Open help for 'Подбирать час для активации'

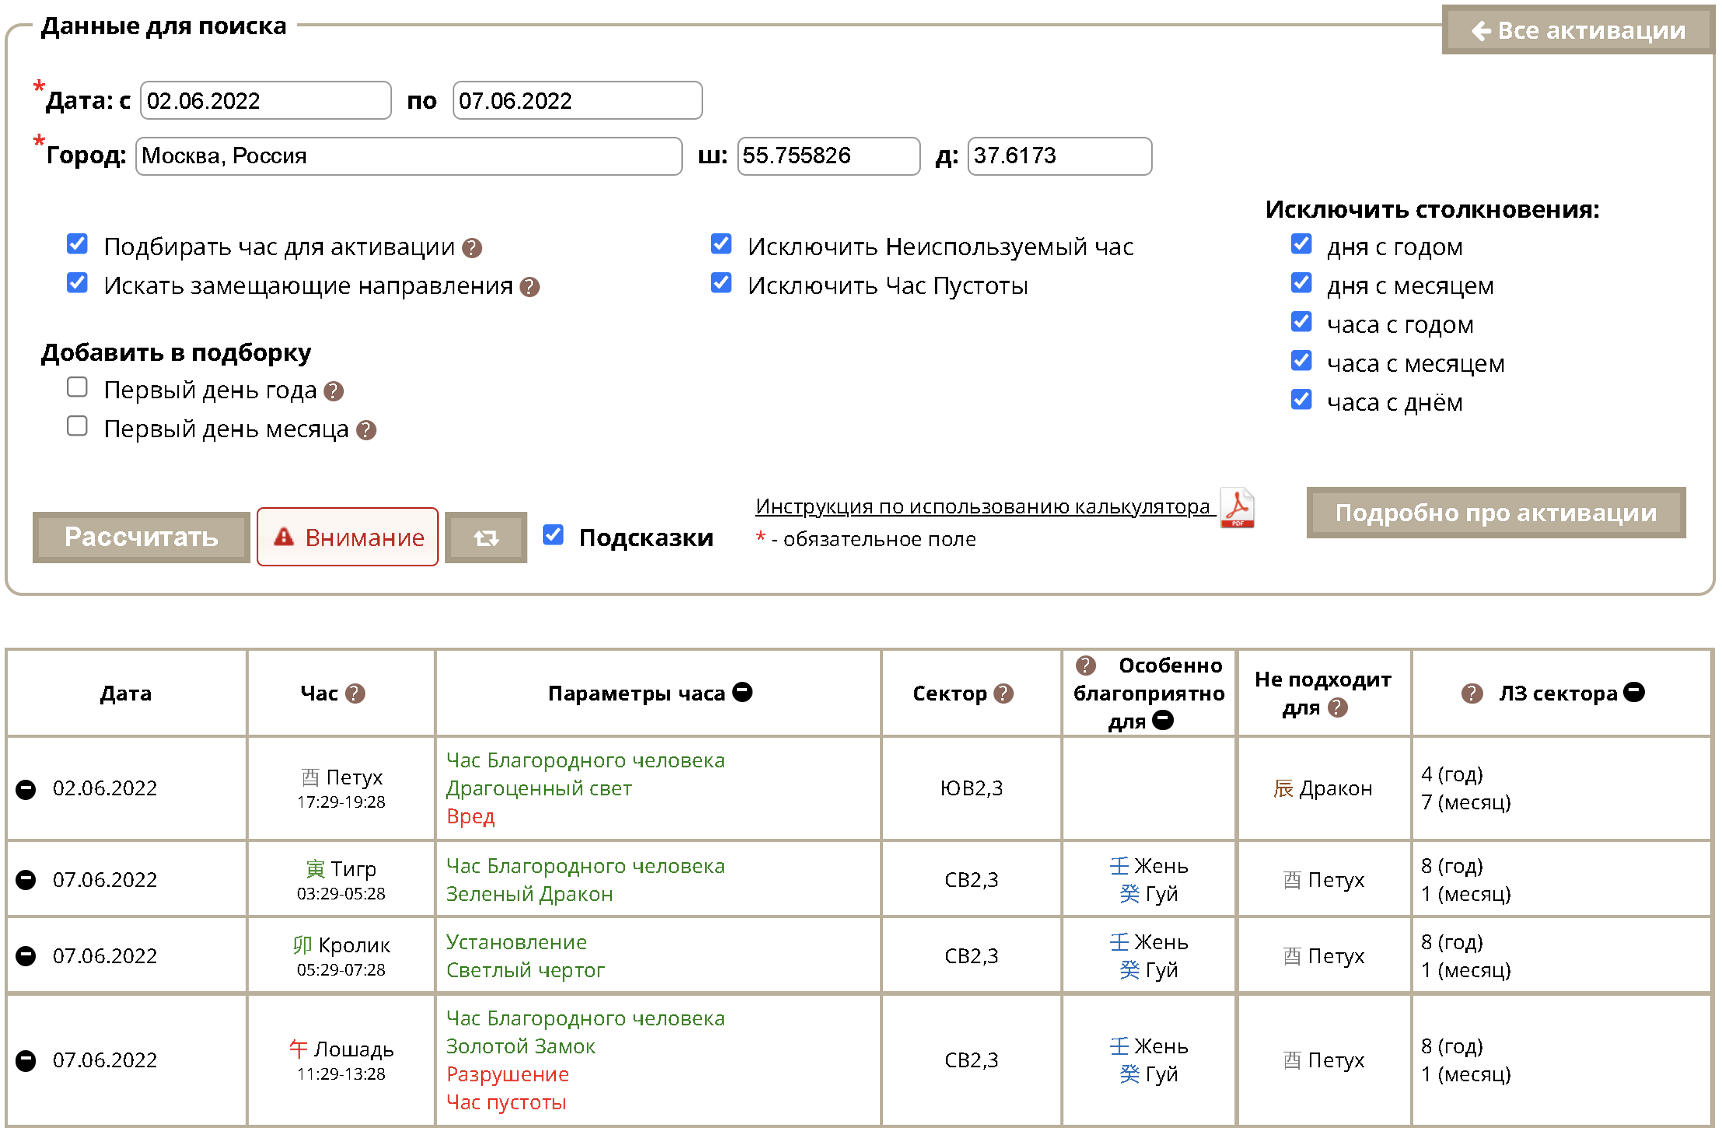pos(472,248)
